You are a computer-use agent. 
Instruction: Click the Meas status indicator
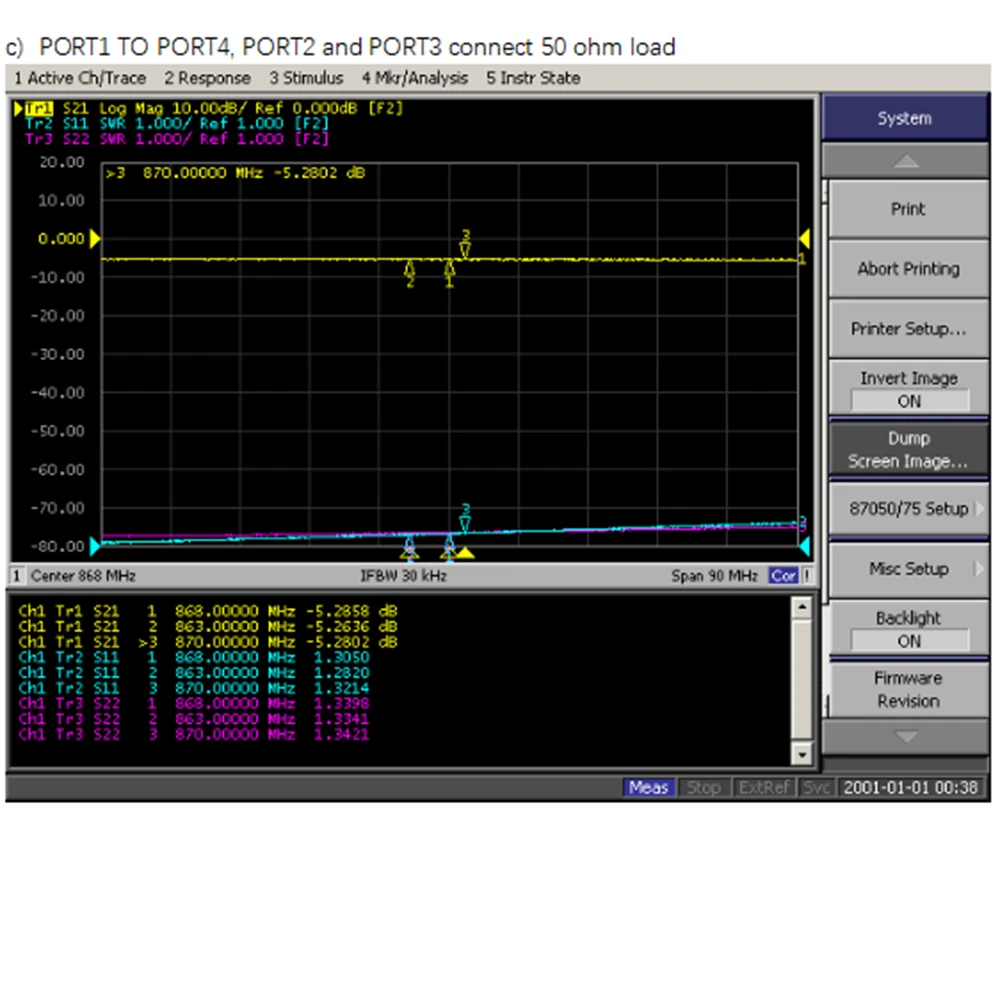pos(648,788)
